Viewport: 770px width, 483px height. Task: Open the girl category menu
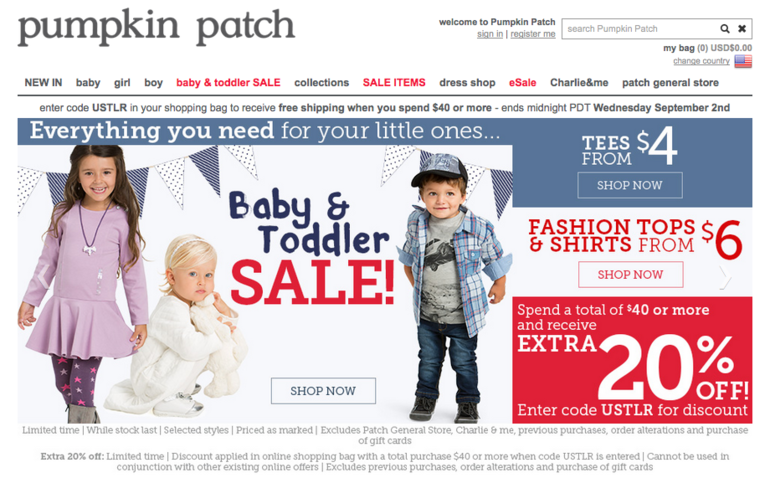[x=122, y=82]
